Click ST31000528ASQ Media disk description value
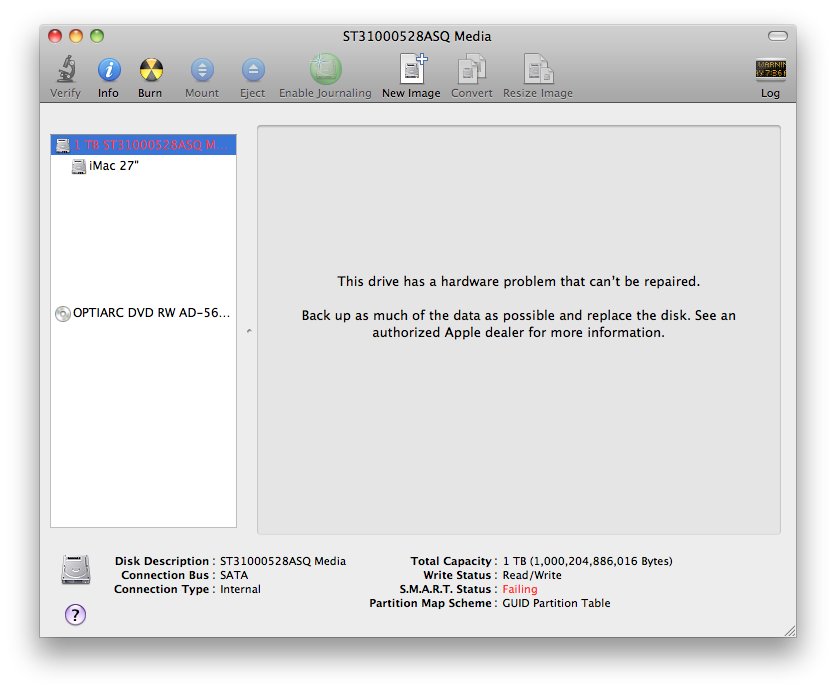 283,561
